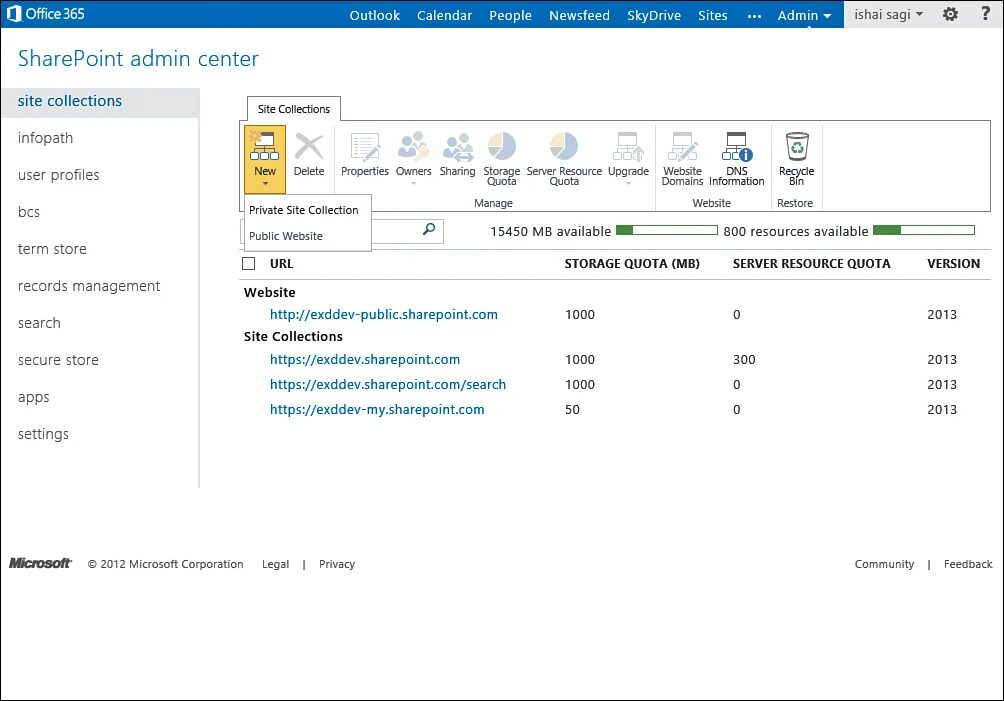Open Properties in the ribbon
The height and width of the screenshot is (701, 1004).
365,154
